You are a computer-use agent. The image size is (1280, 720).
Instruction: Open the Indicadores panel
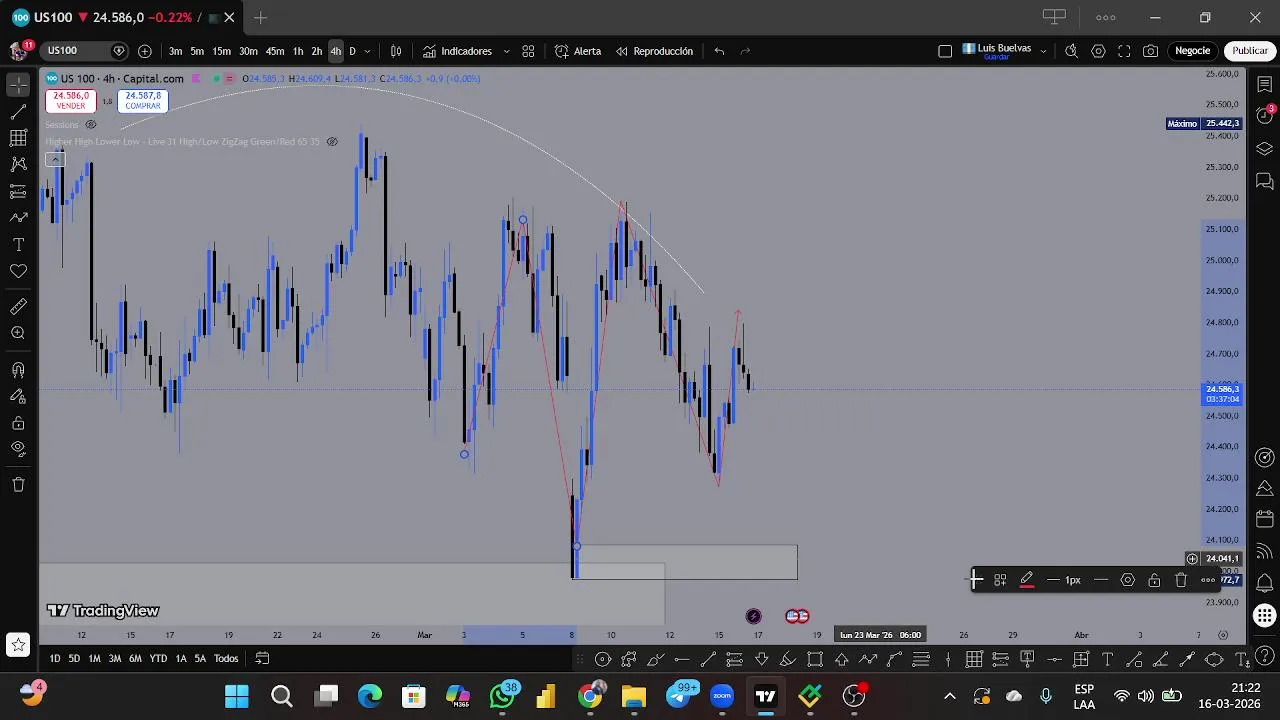pos(458,51)
